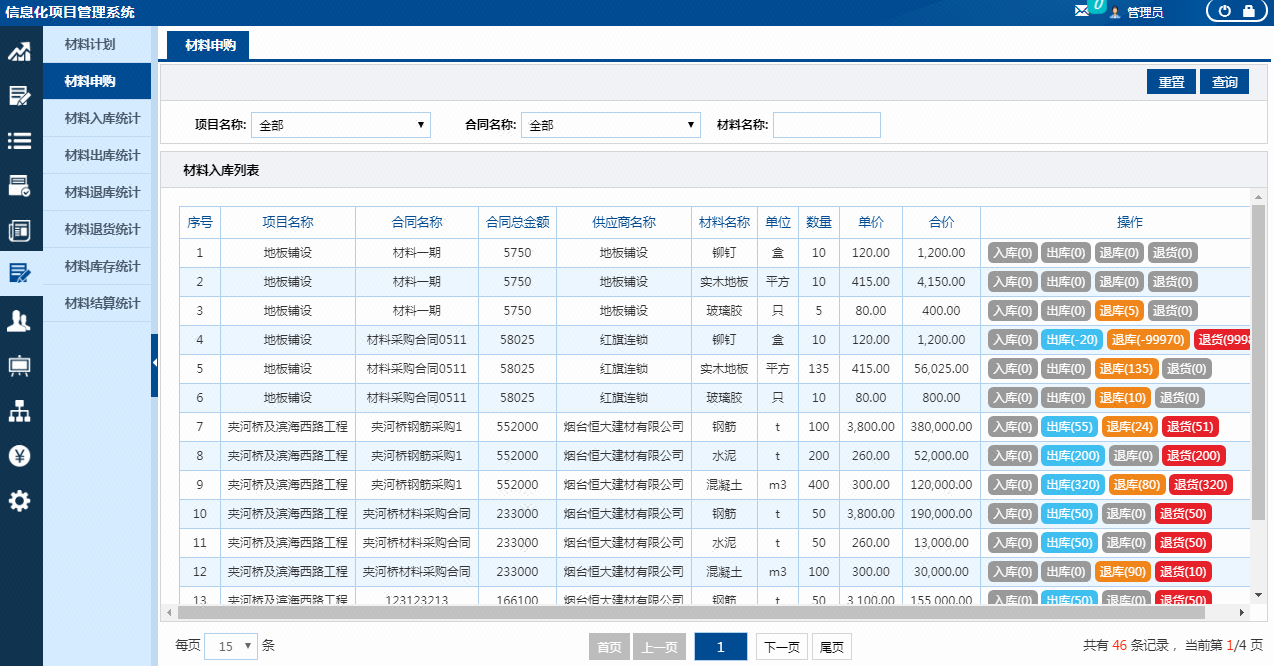Click the 查询 query button
Image resolution: width=1274 pixels, height=666 pixels.
[1223, 81]
